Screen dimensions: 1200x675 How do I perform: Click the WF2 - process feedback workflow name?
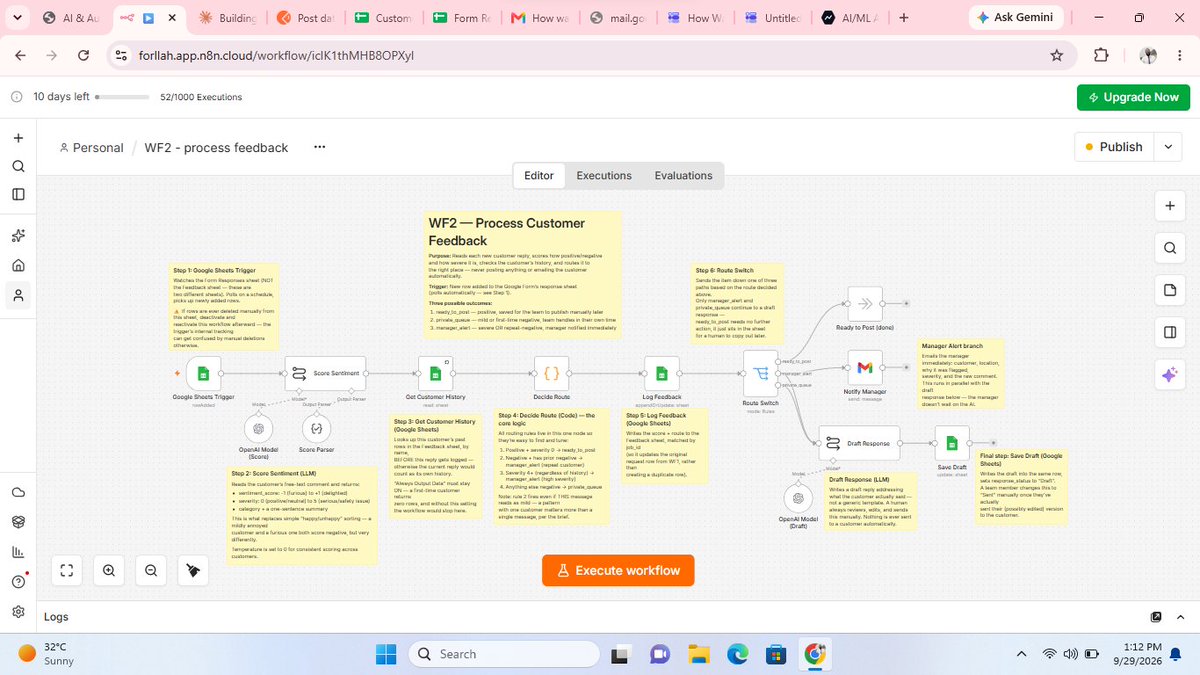click(216, 147)
